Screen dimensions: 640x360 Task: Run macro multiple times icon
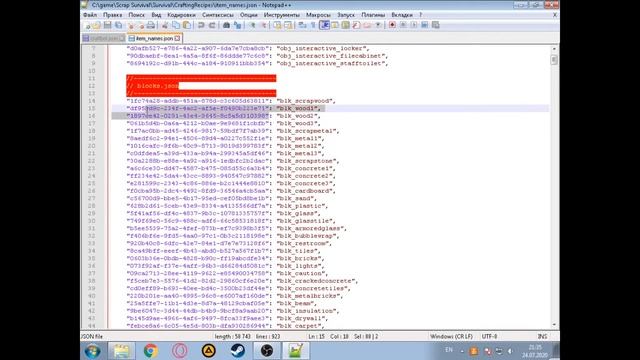coord(424,25)
